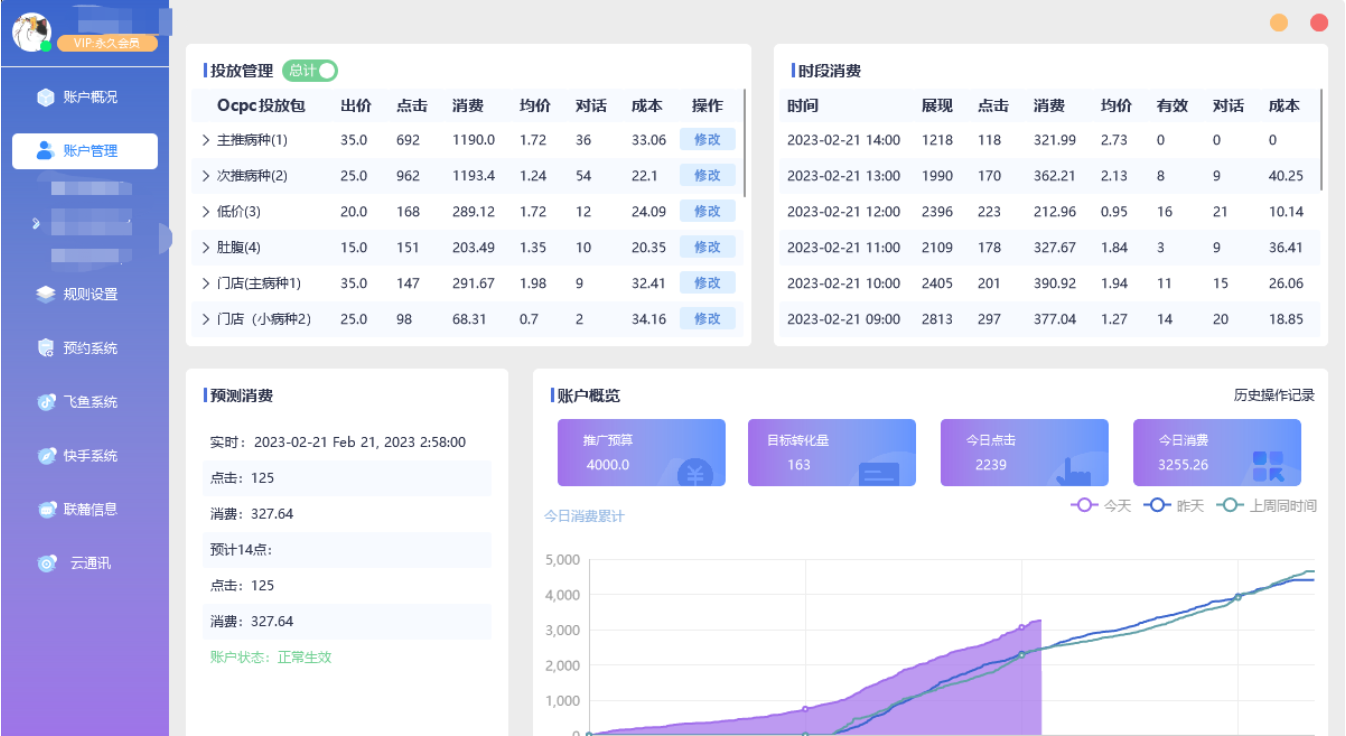
Task: Toggle 上周同时间 legend series
Action: click(x=1266, y=506)
